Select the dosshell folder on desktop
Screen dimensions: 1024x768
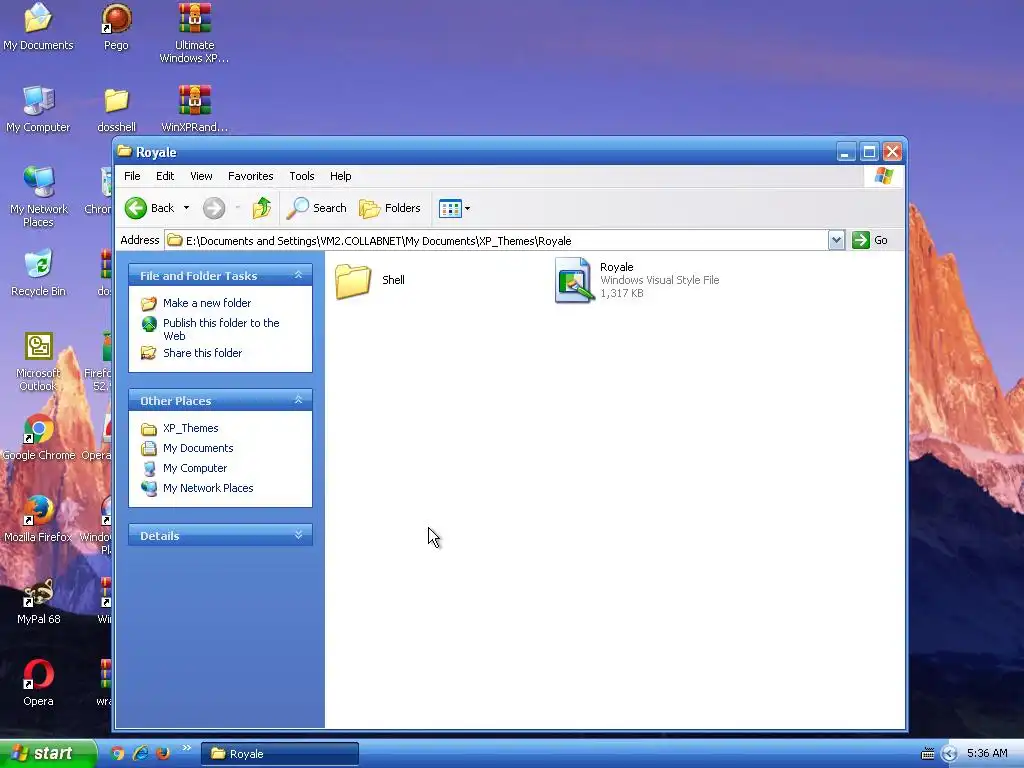(x=116, y=100)
